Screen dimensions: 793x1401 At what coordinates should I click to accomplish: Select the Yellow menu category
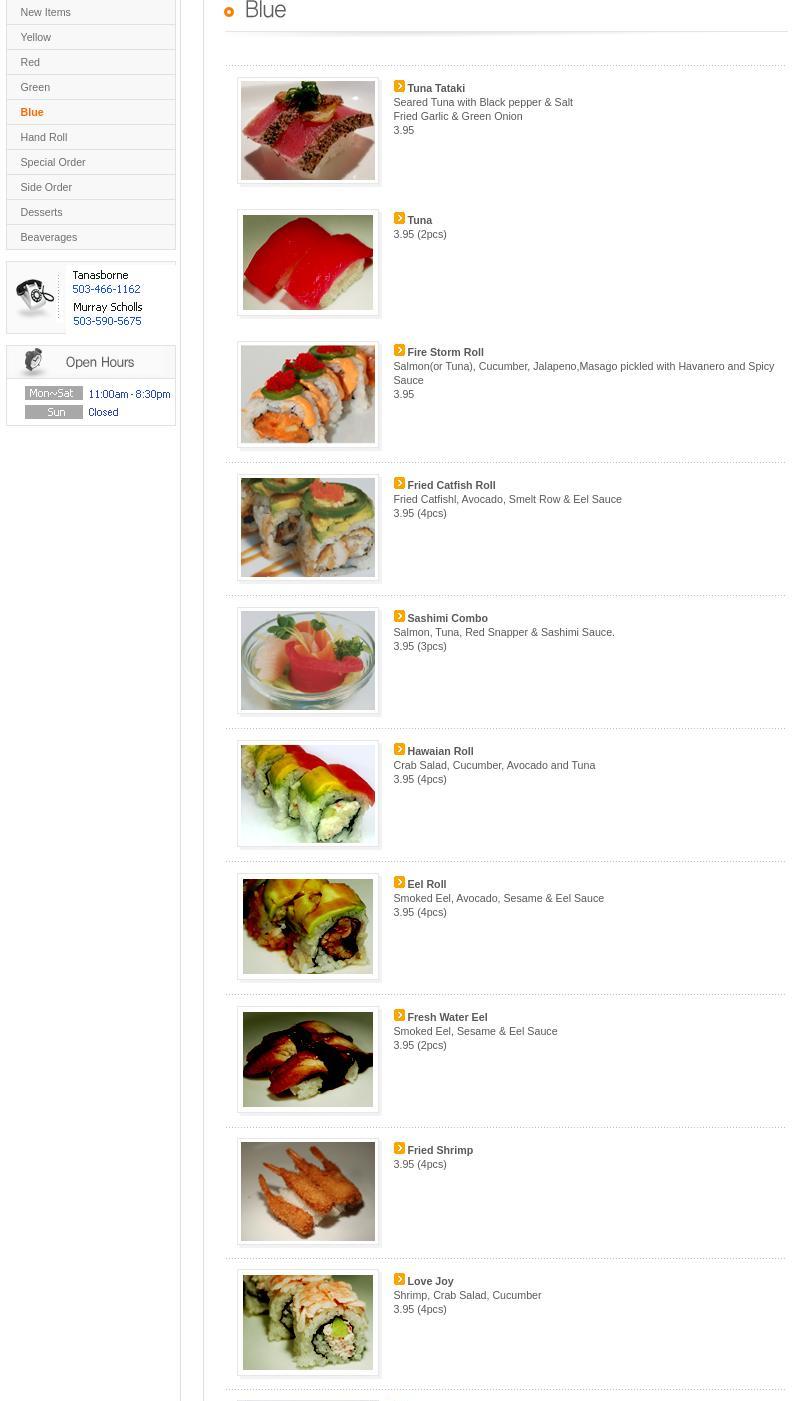click(91, 37)
